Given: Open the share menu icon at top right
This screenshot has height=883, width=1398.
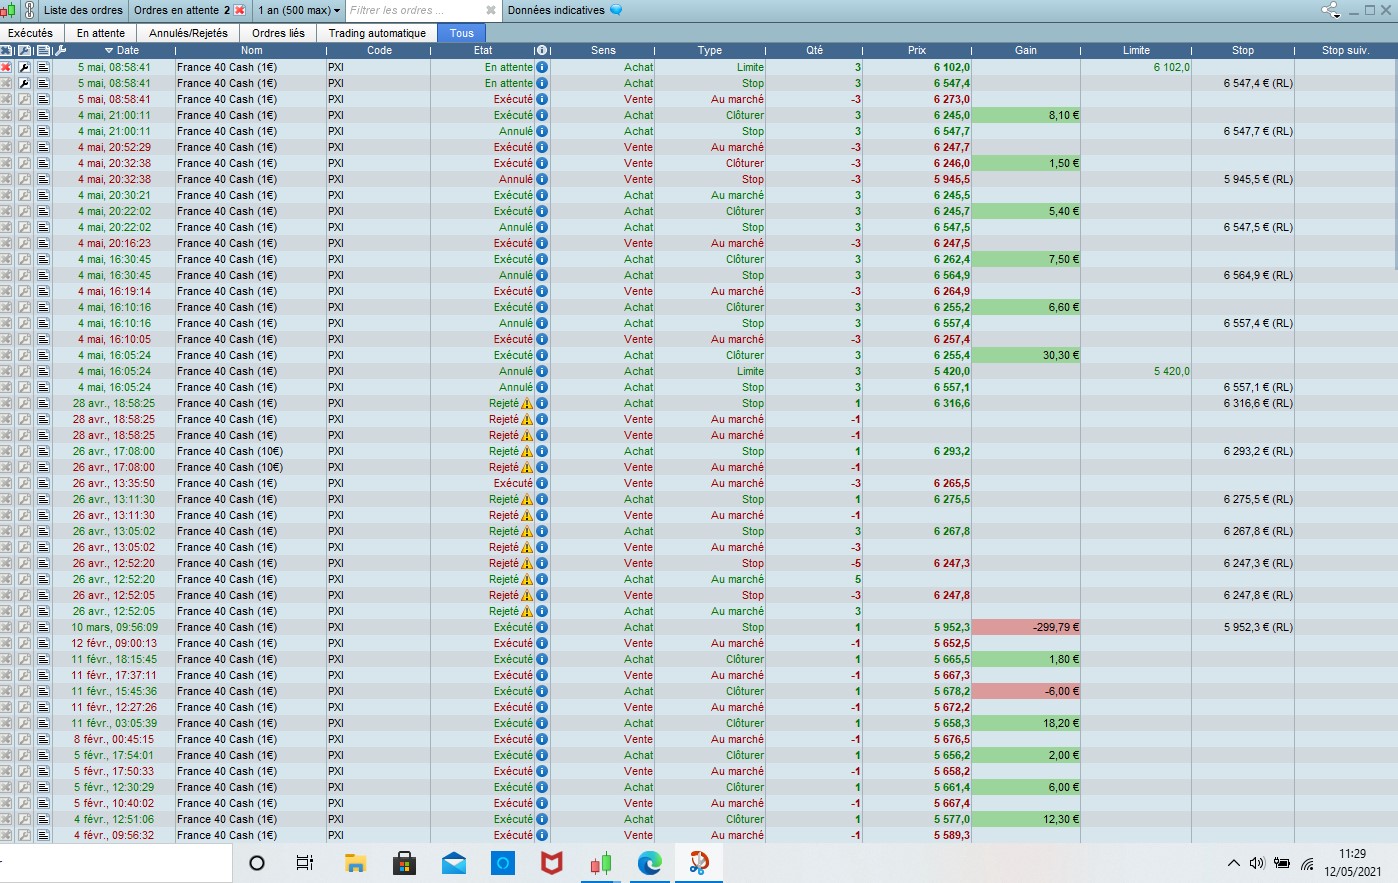Looking at the screenshot, I should click(1330, 10).
